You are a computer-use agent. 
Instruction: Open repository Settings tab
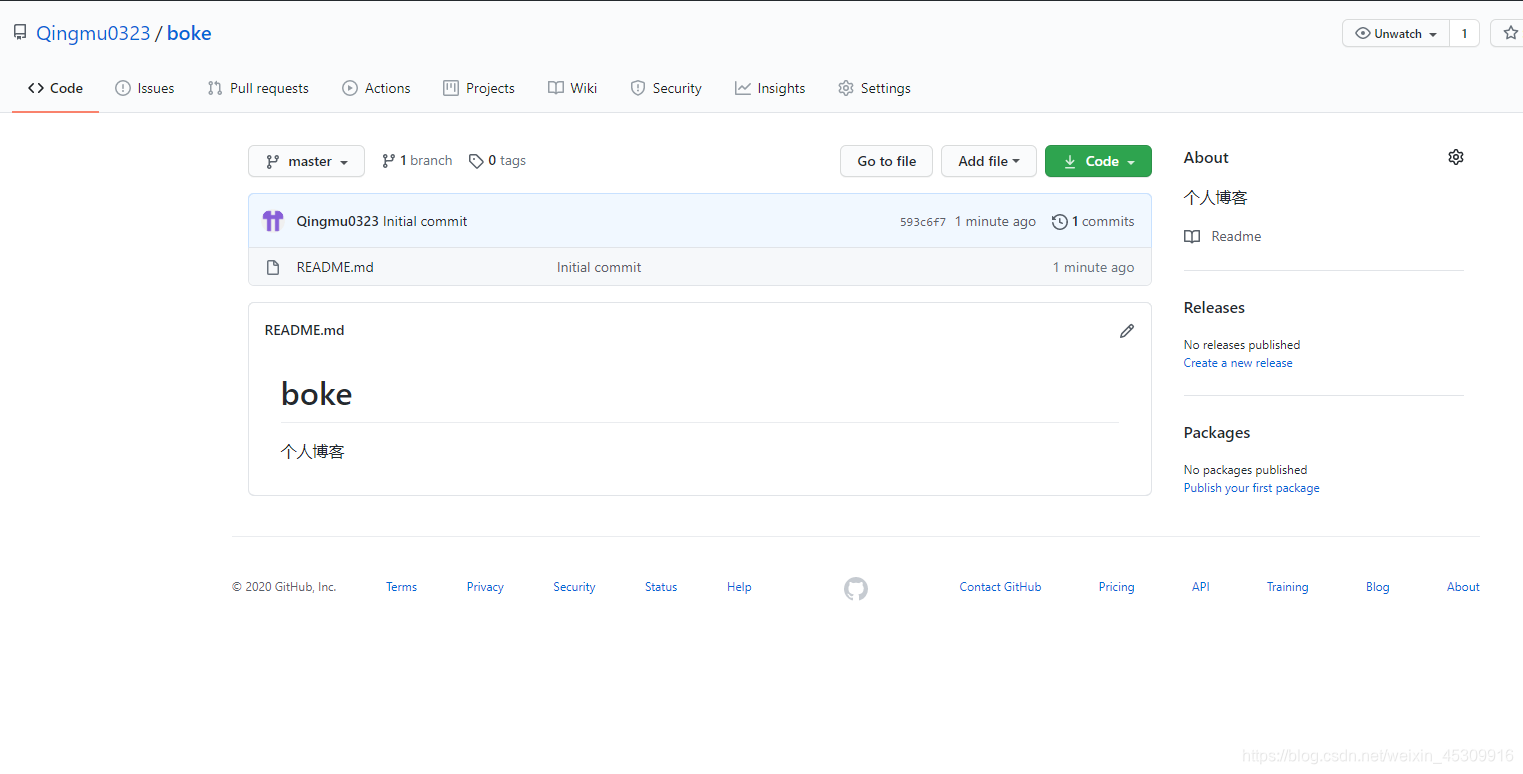[874, 88]
